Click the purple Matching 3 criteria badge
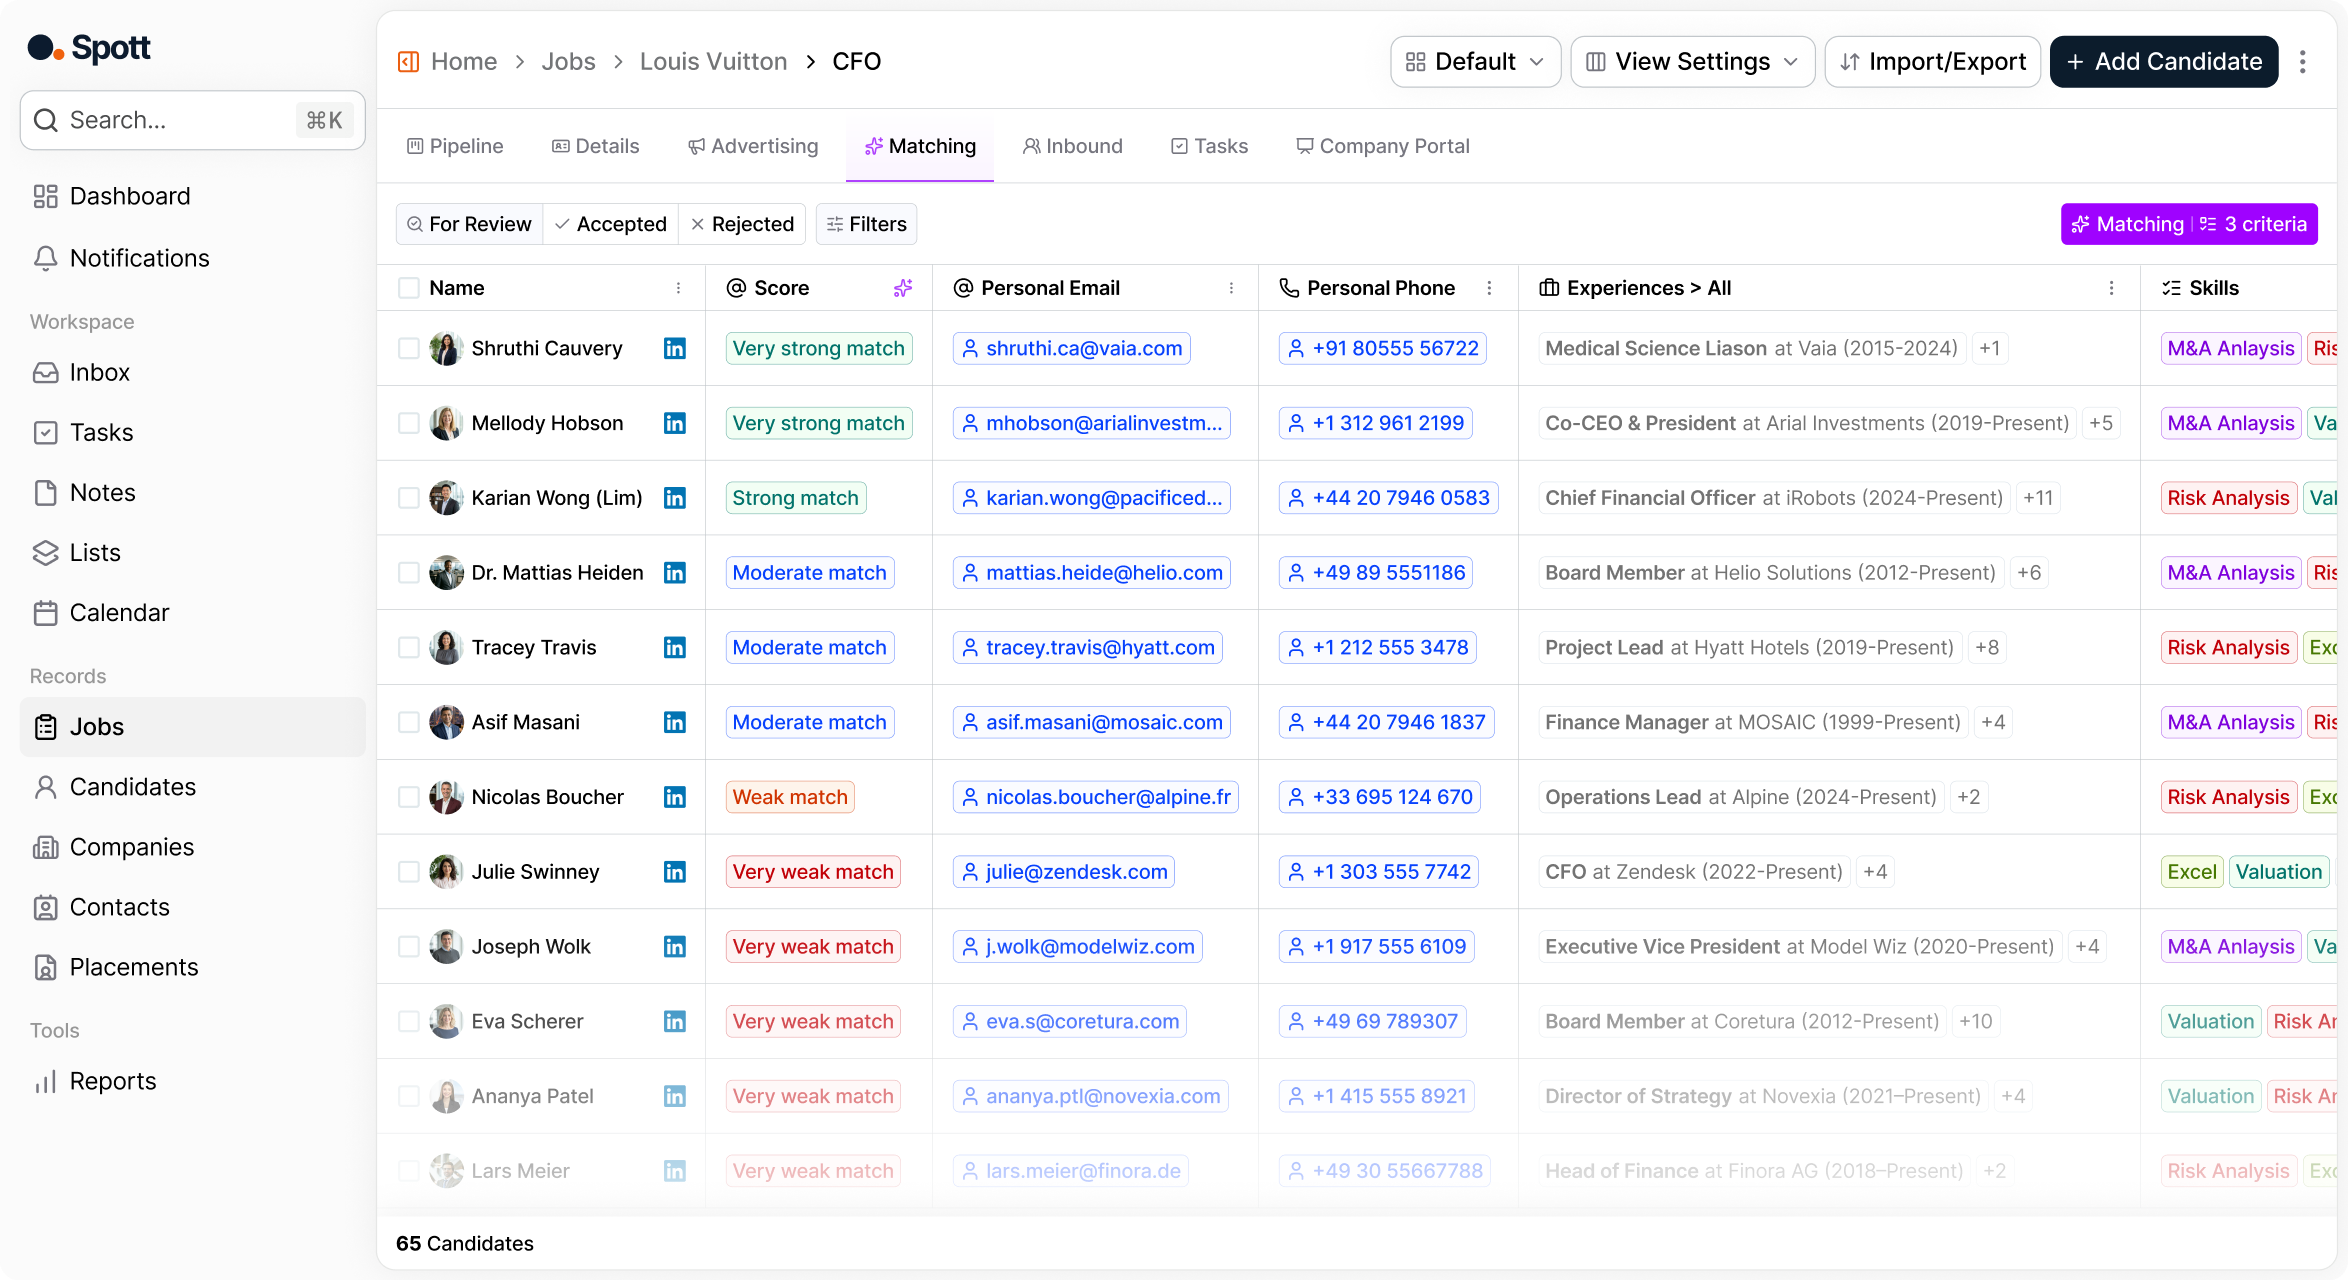This screenshot has width=2348, height=1281. (x=2189, y=224)
